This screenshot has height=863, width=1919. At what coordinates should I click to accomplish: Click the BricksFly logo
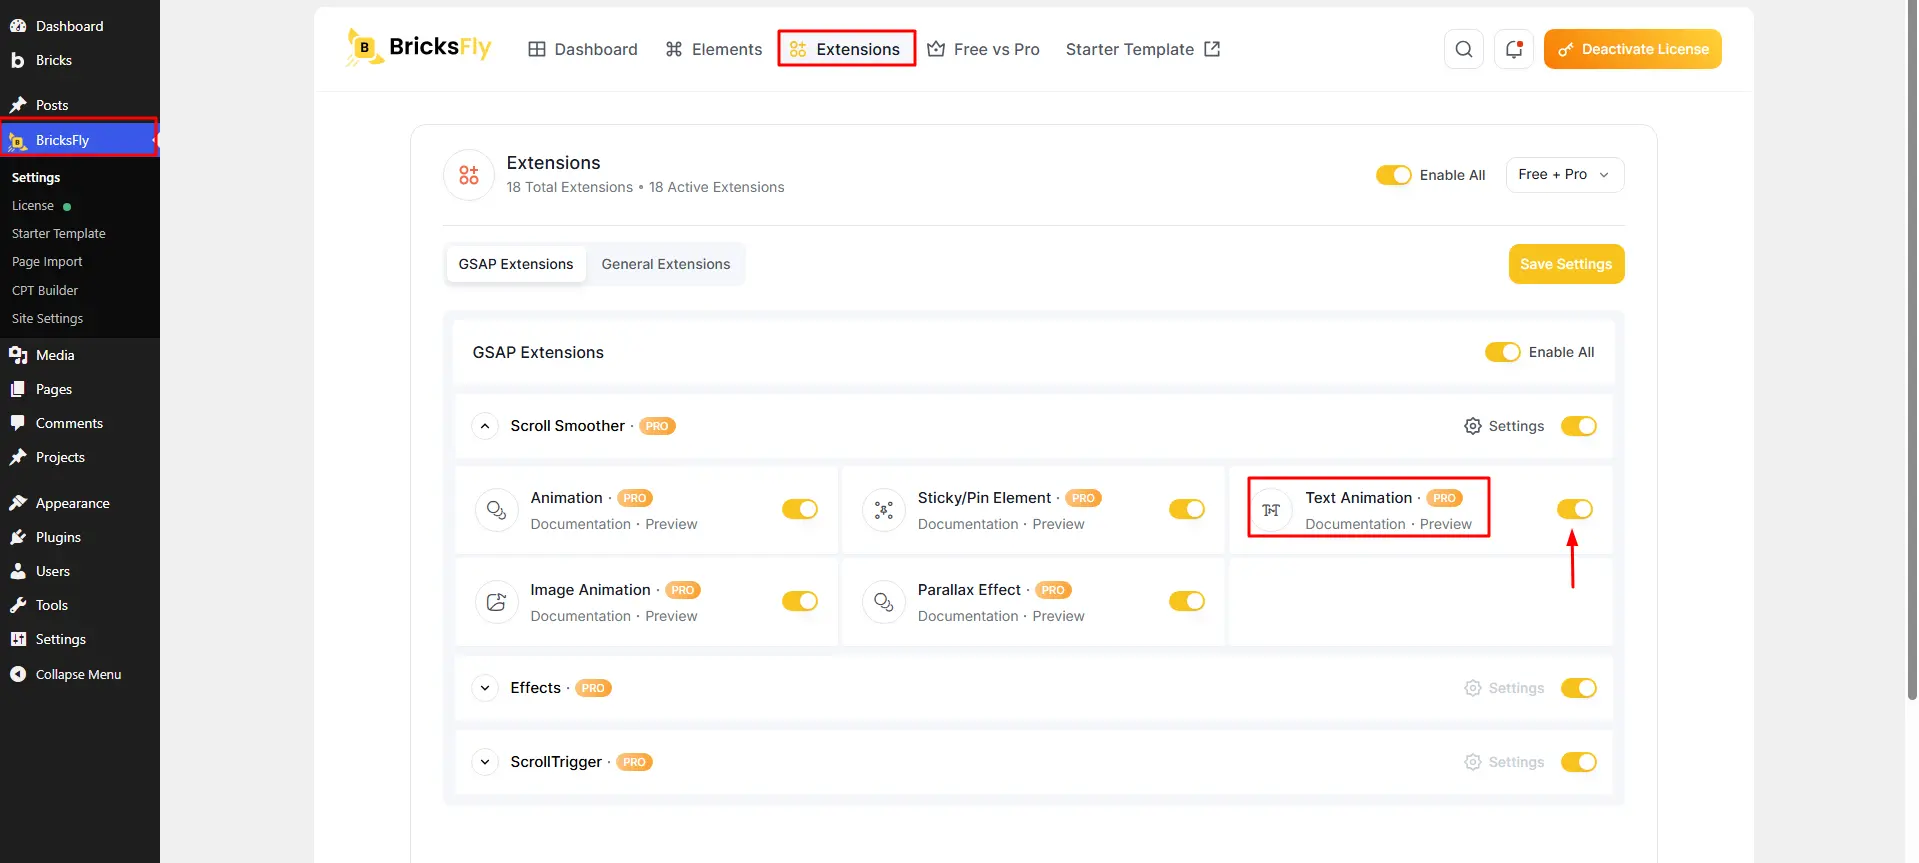419,48
